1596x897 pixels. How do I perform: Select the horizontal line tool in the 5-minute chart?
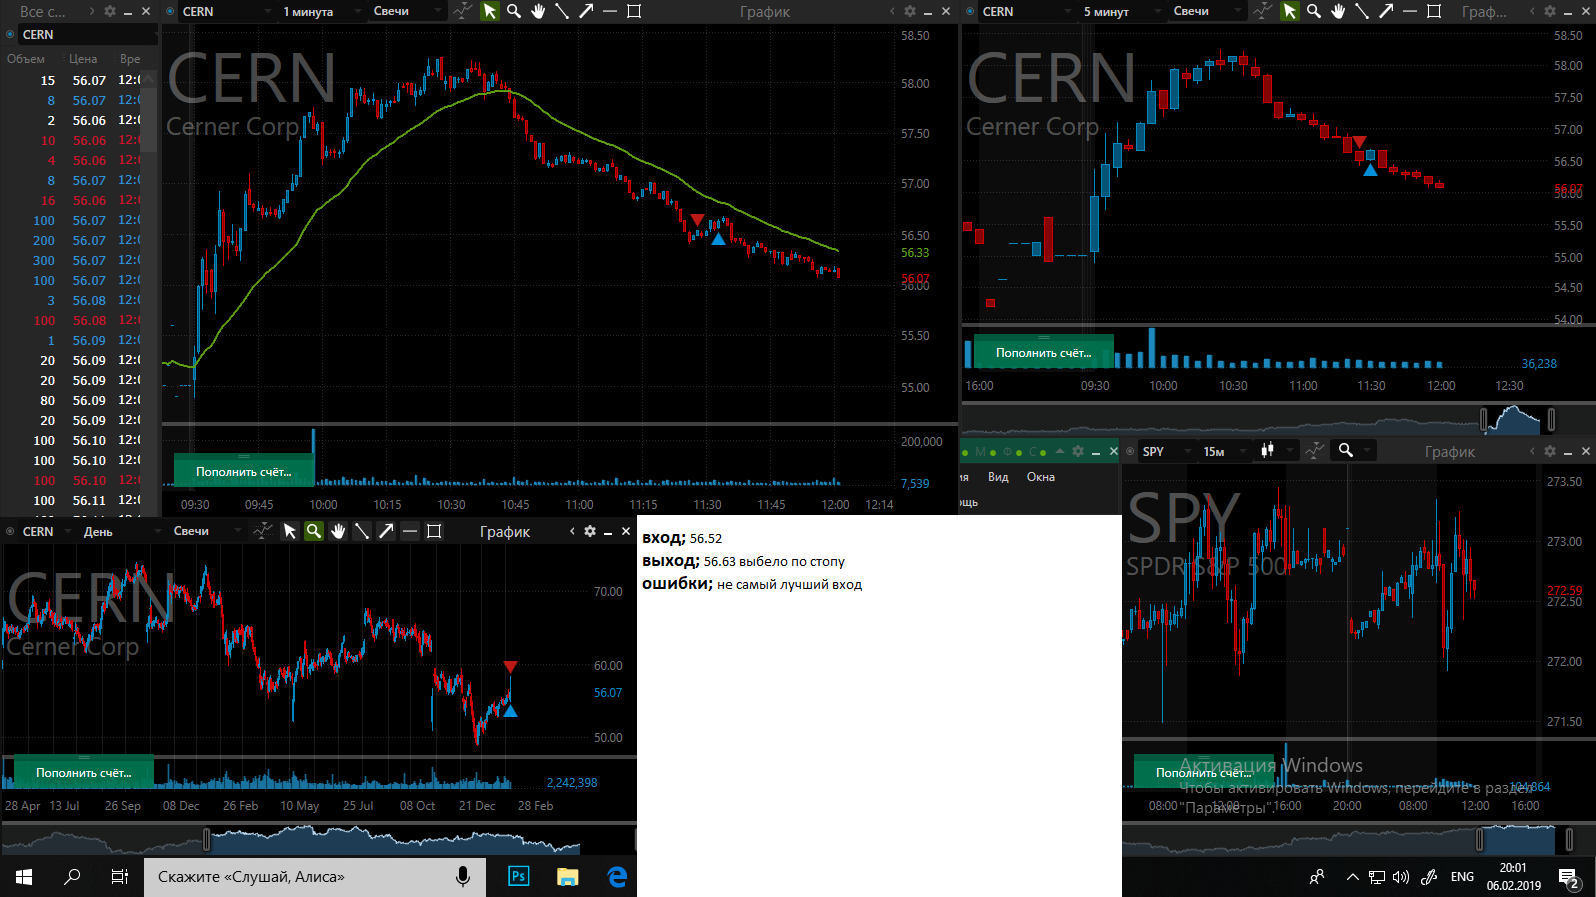(x=1410, y=11)
